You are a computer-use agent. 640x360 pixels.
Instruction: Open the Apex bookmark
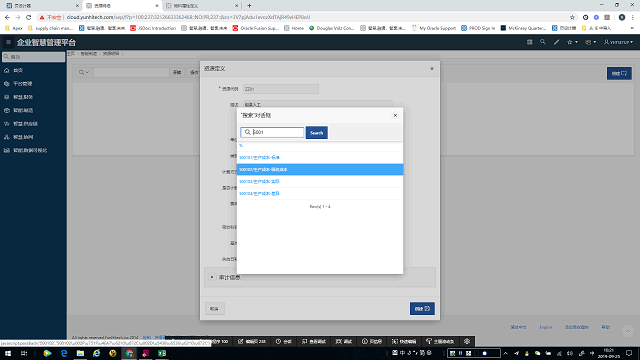click(13, 28)
